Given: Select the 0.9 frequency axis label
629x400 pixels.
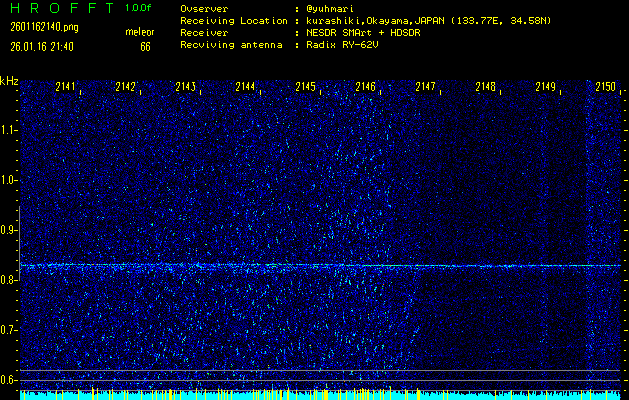Looking at the screenshot, I should coord(9,230).
